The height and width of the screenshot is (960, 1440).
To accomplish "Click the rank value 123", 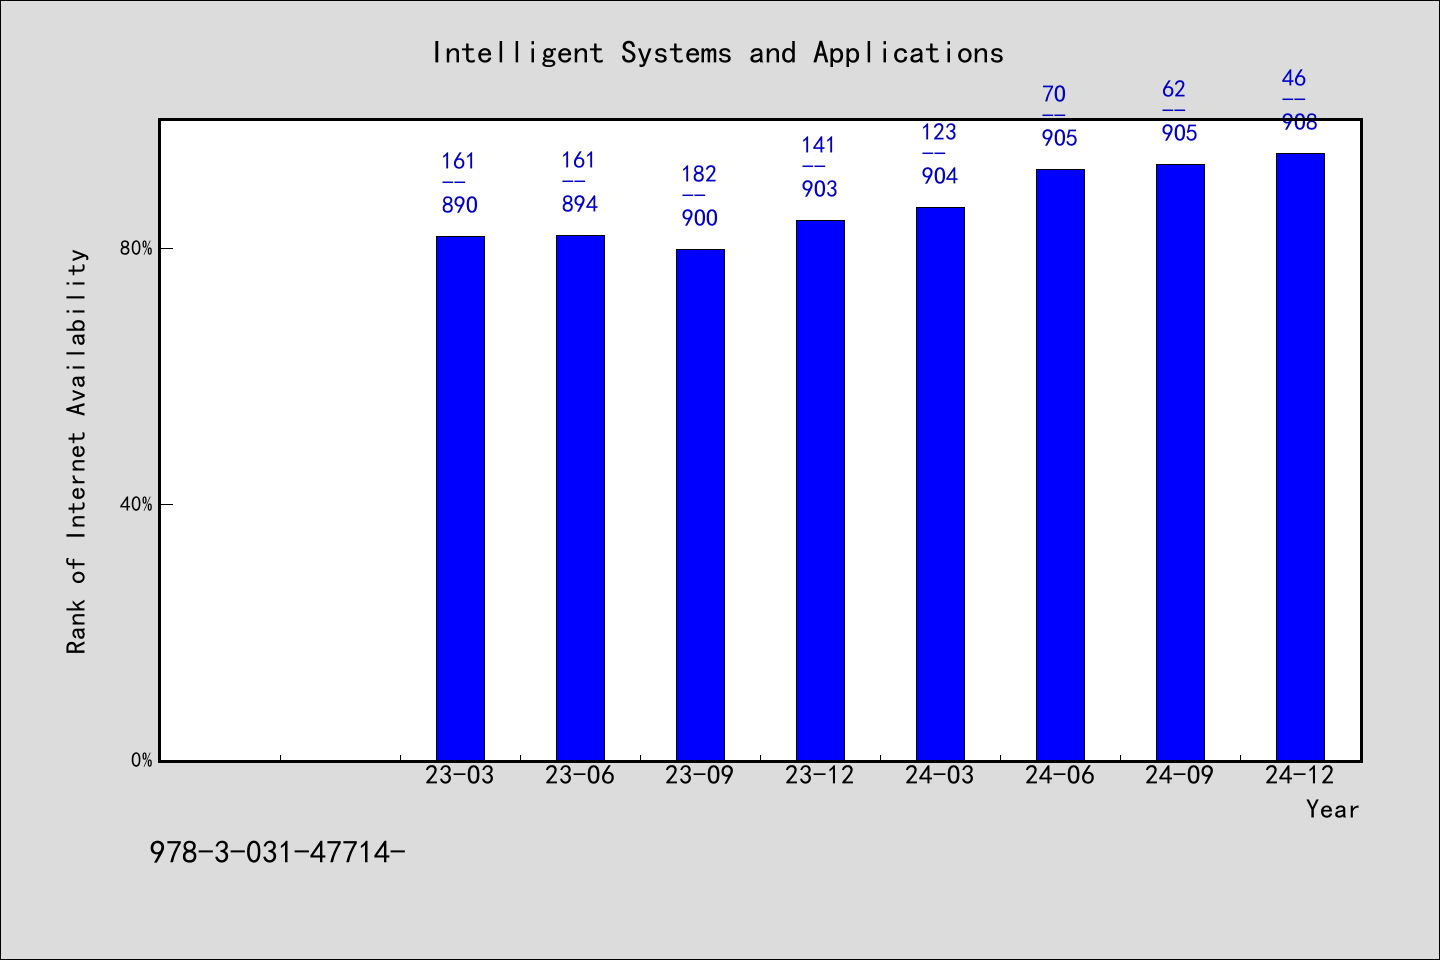I will click(939, 132).
